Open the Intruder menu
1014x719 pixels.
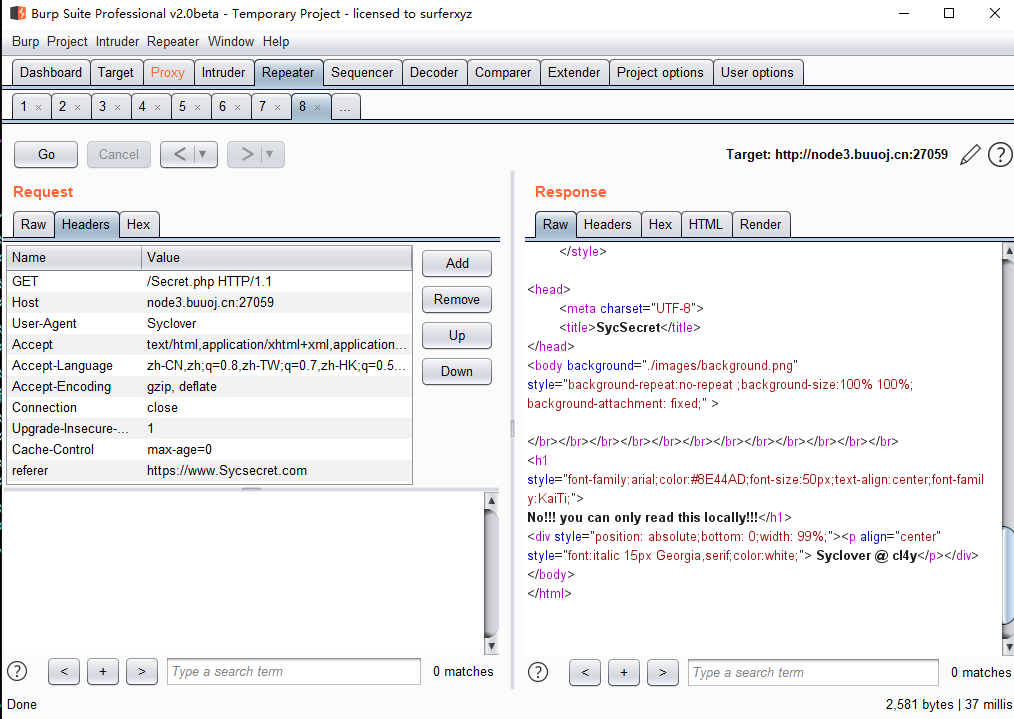pos(117,41)
